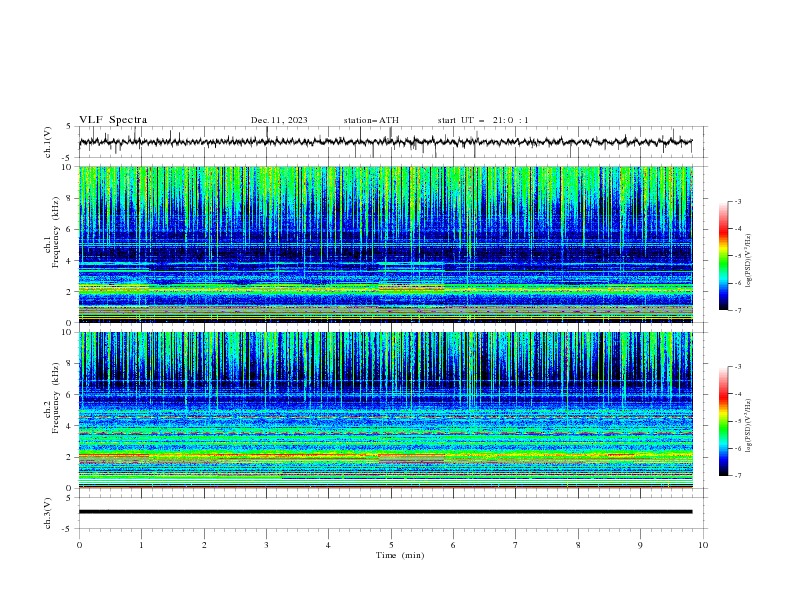Click the 'ch.1(V)' axis label
The width and height of the screenshot is (792, 612).
tap(48, 142)
